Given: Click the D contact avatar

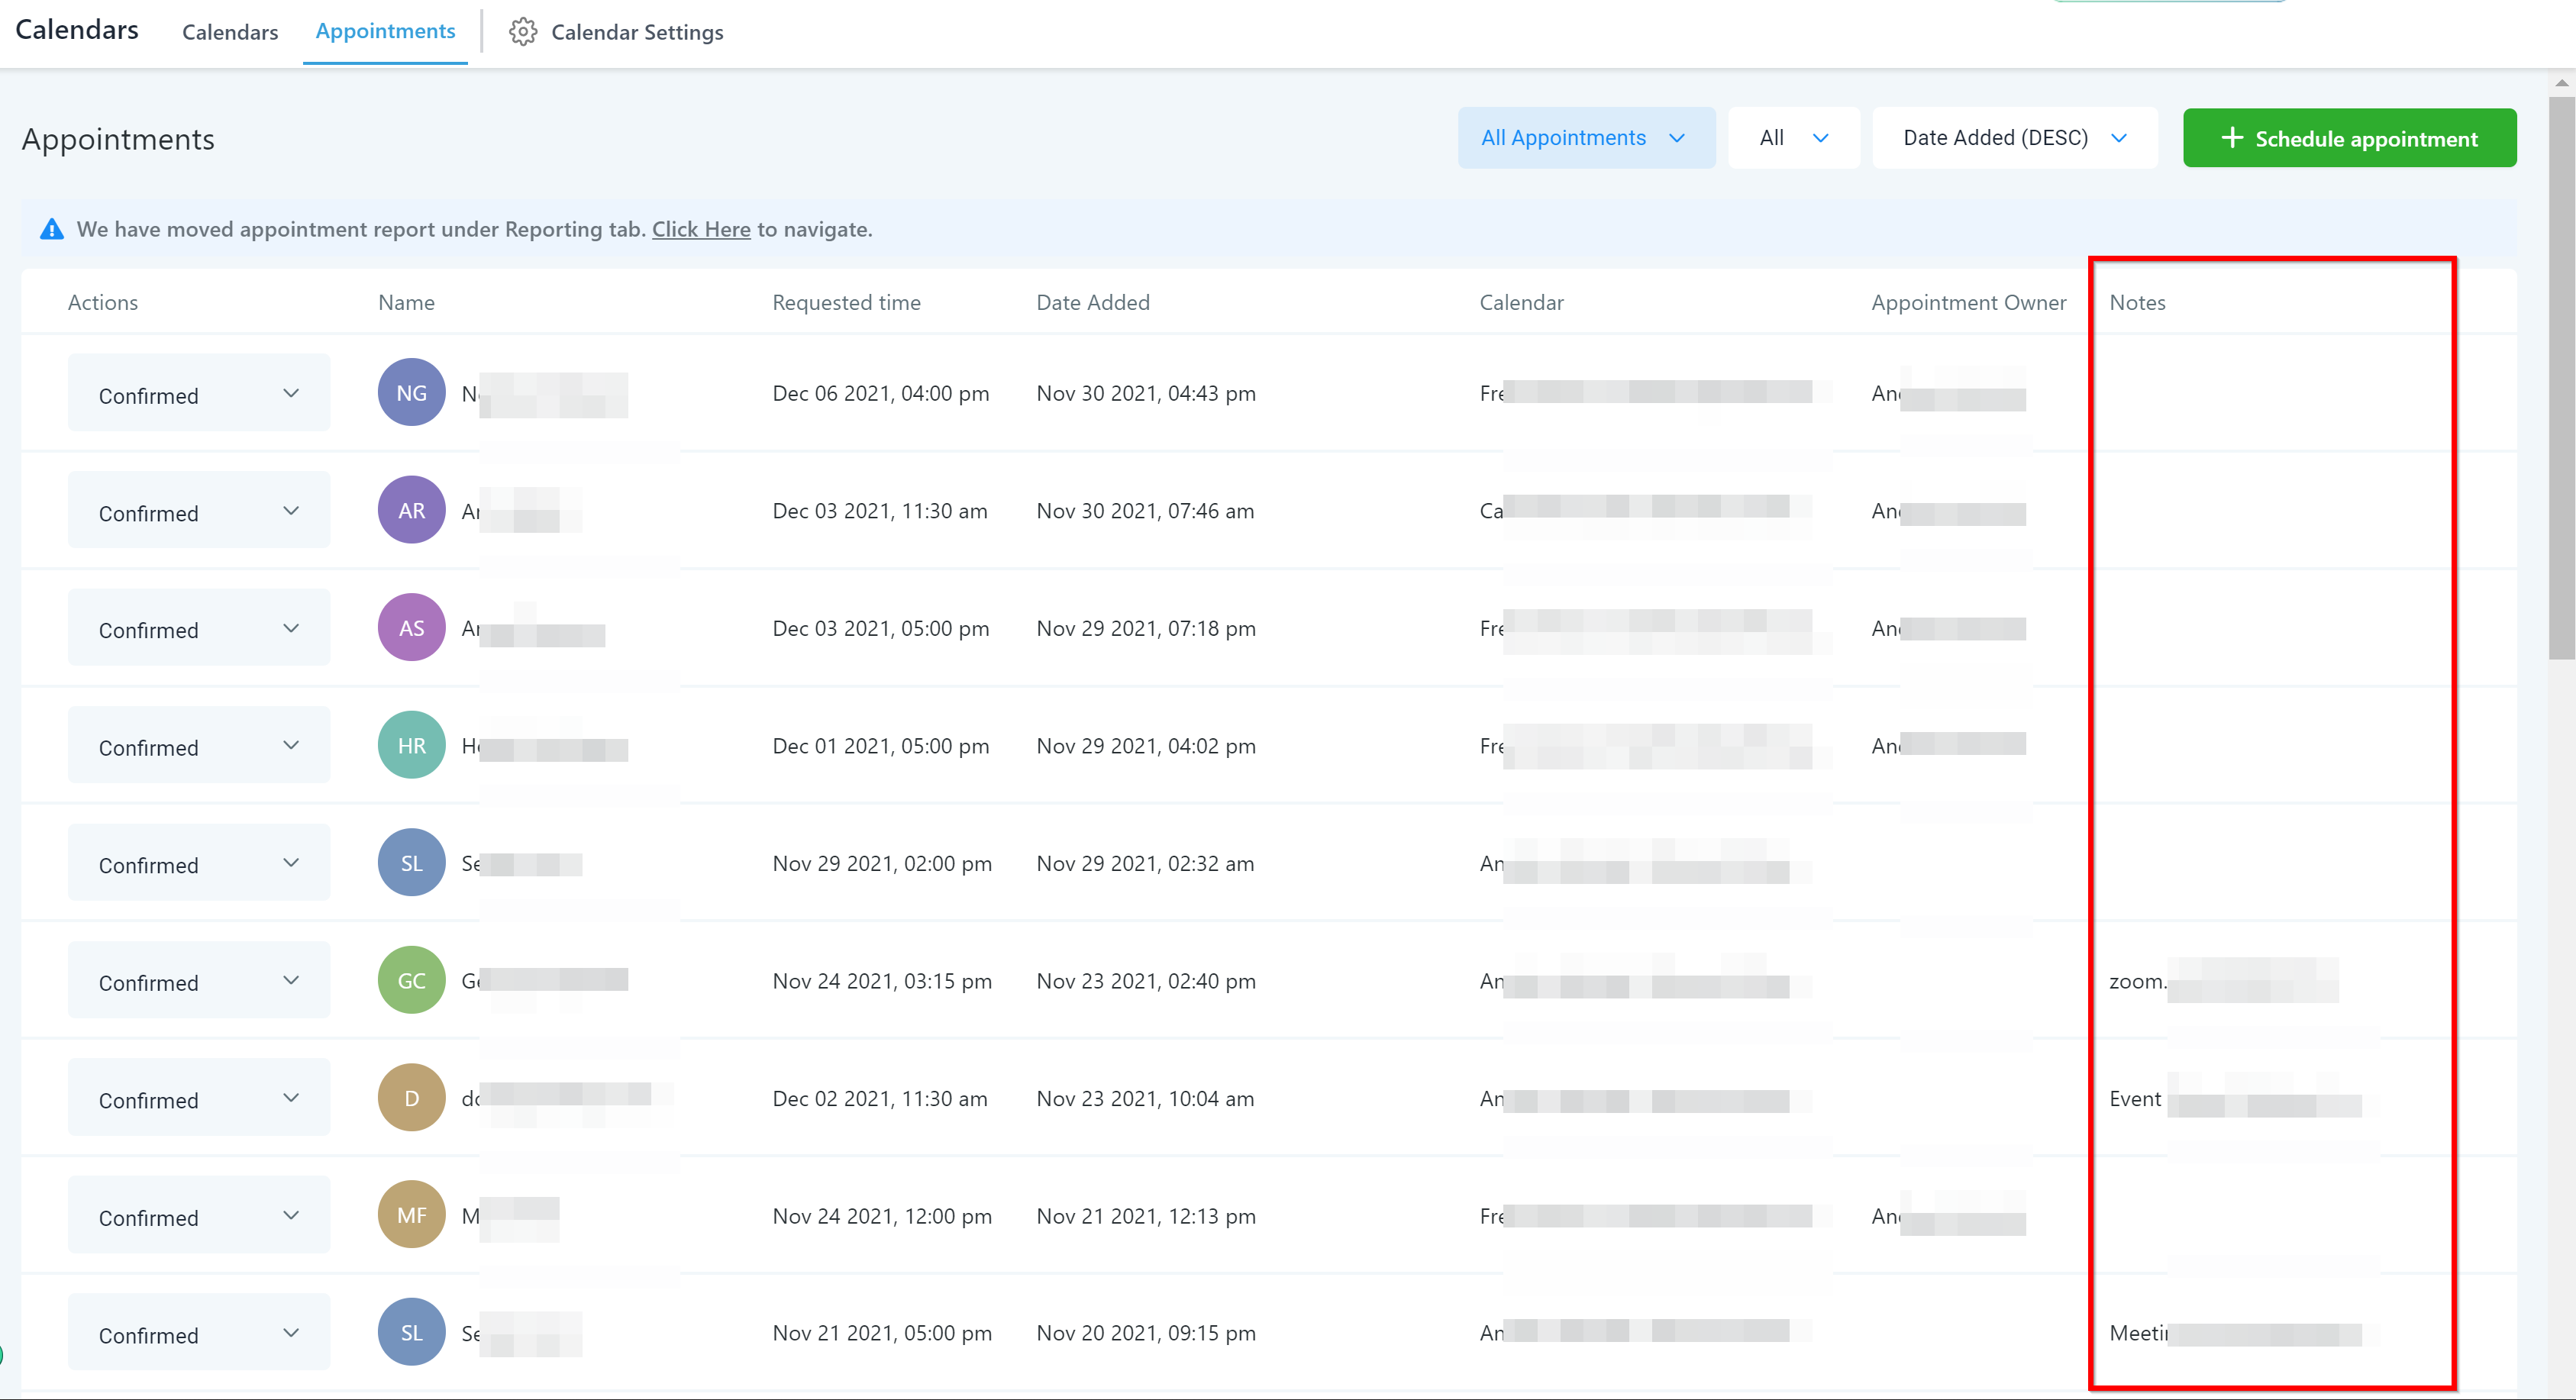Looking at the screenshot, I should [x=411, y=1098].
